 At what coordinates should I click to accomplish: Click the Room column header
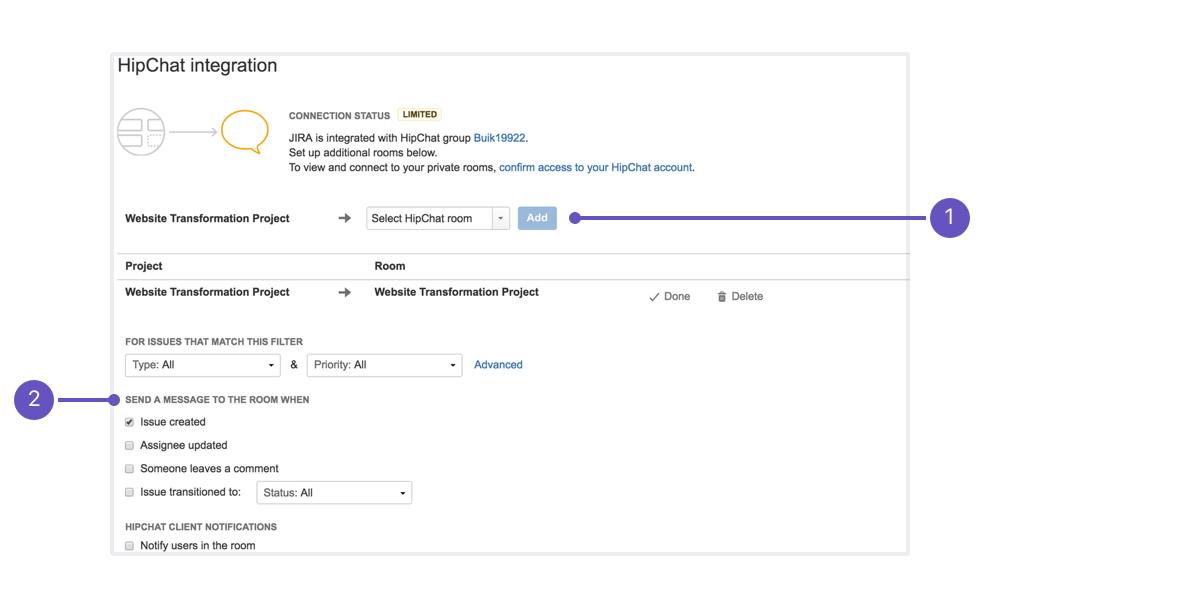(390, 266)
